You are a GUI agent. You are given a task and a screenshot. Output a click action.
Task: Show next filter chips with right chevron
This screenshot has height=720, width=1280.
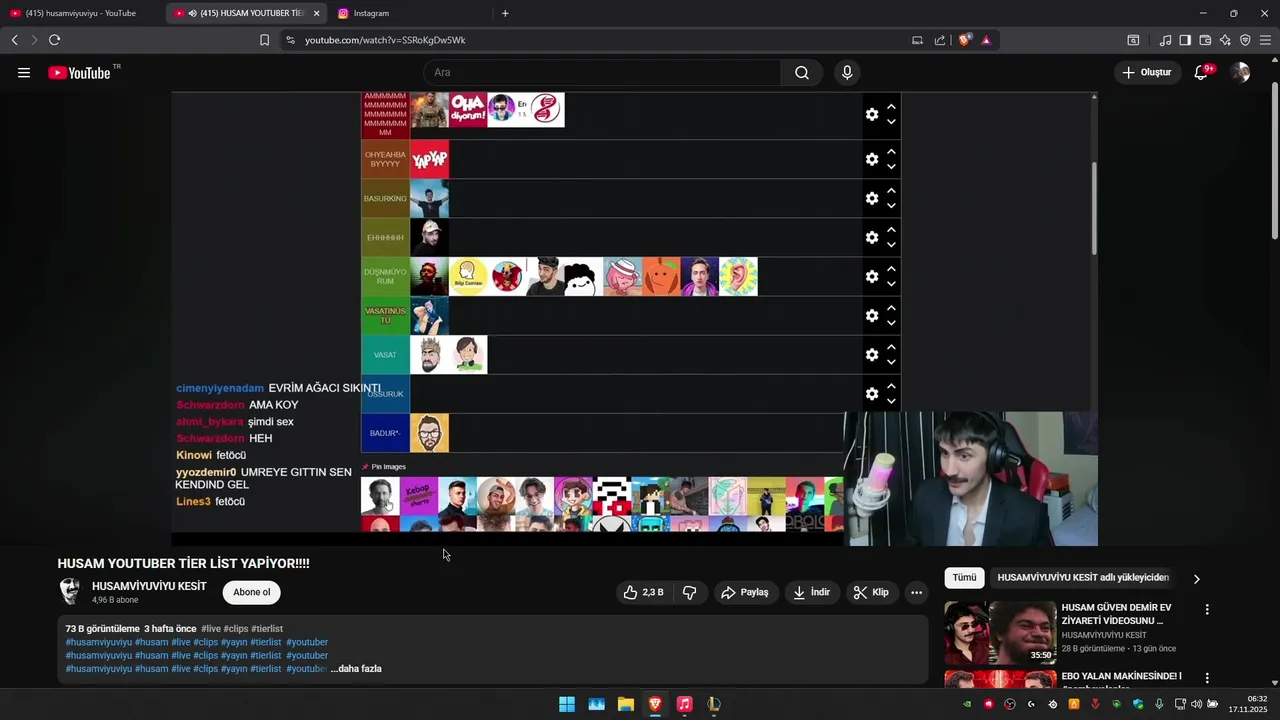coord(1196,578)
